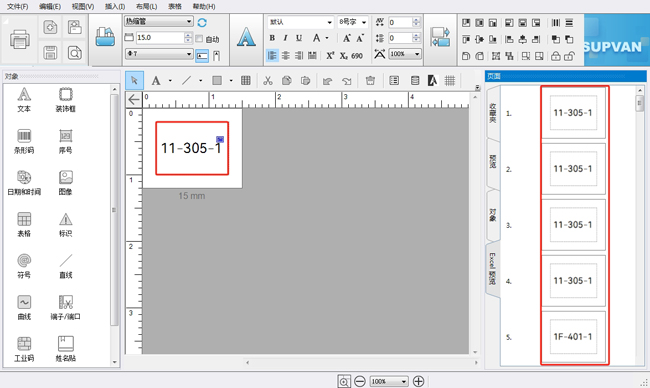Toggle underline formatting

[299, 38]
